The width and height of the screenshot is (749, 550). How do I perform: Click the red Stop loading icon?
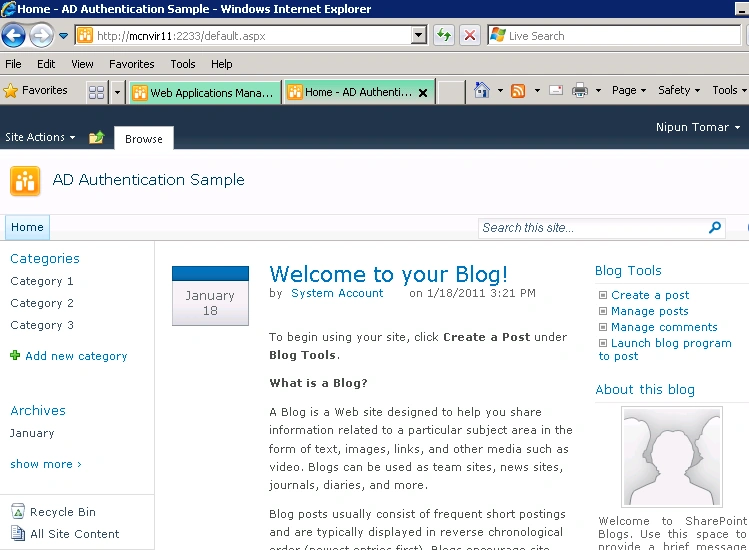[x=470, y=35]
